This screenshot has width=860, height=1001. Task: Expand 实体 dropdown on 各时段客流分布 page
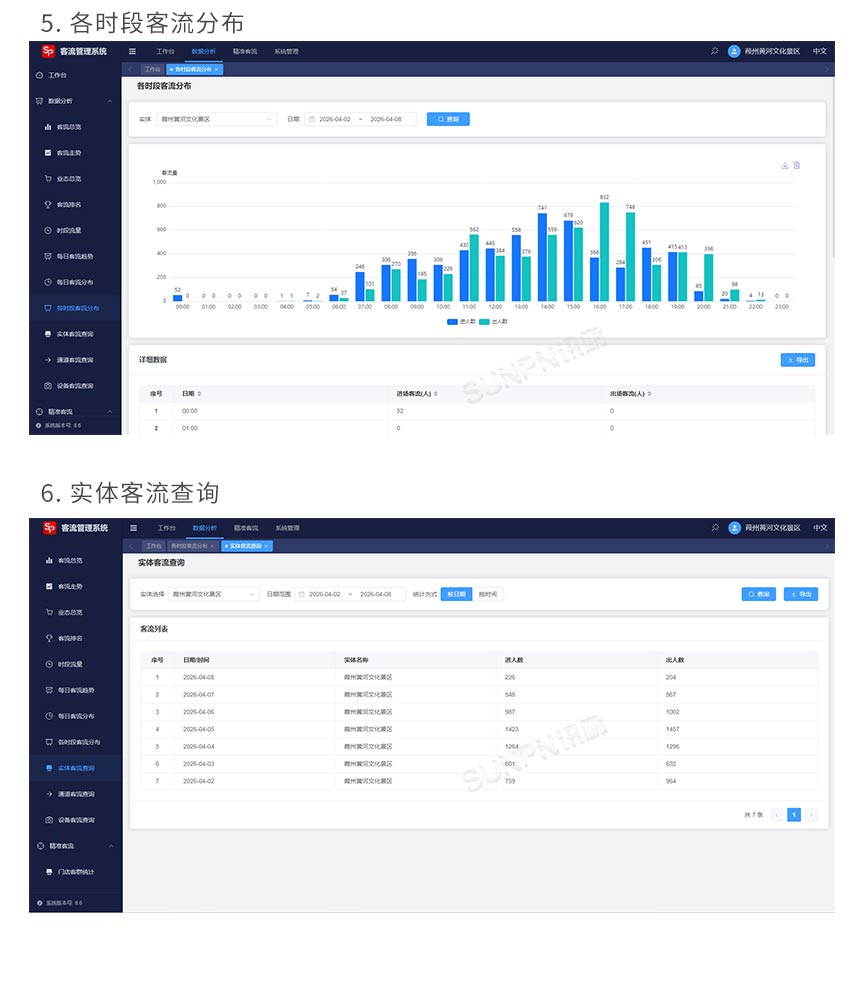pyautogui.click(x=217, y=119)
